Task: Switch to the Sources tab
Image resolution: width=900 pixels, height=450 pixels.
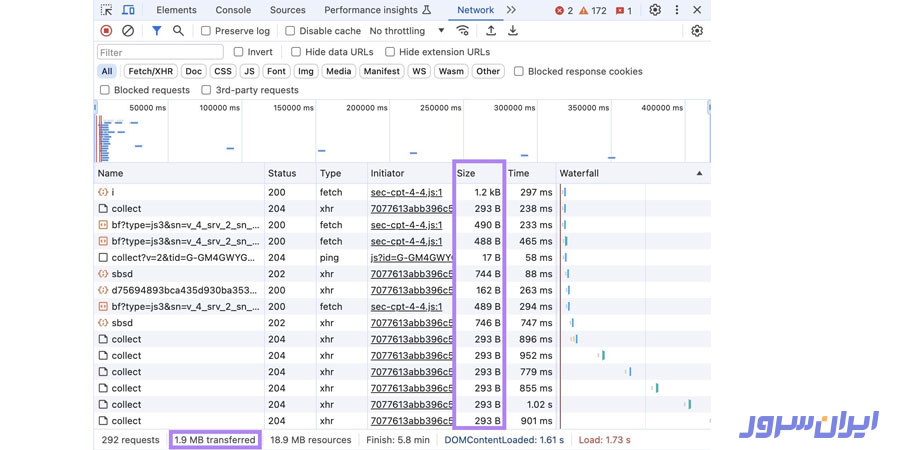Action: coord(288,10)
